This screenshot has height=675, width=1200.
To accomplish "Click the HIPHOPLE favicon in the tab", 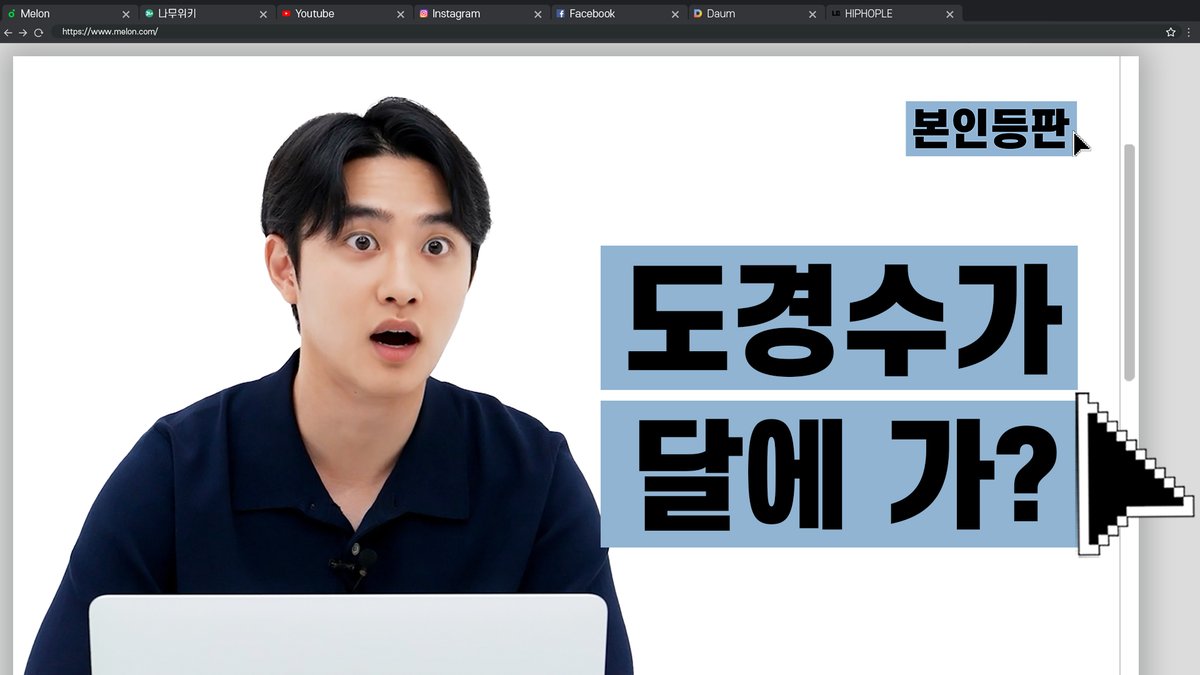I will coord(836,14).
